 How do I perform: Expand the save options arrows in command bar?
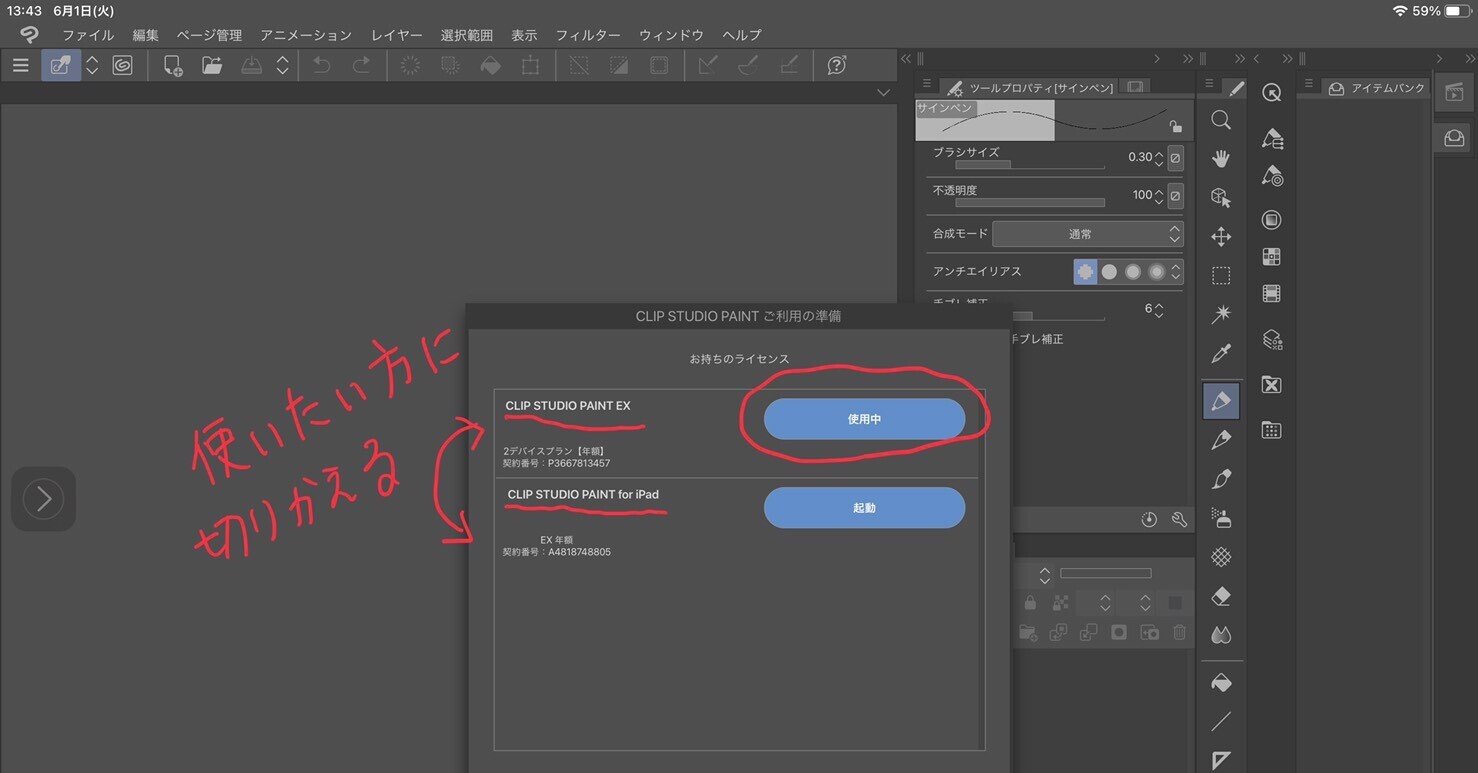tap(282, 66)
